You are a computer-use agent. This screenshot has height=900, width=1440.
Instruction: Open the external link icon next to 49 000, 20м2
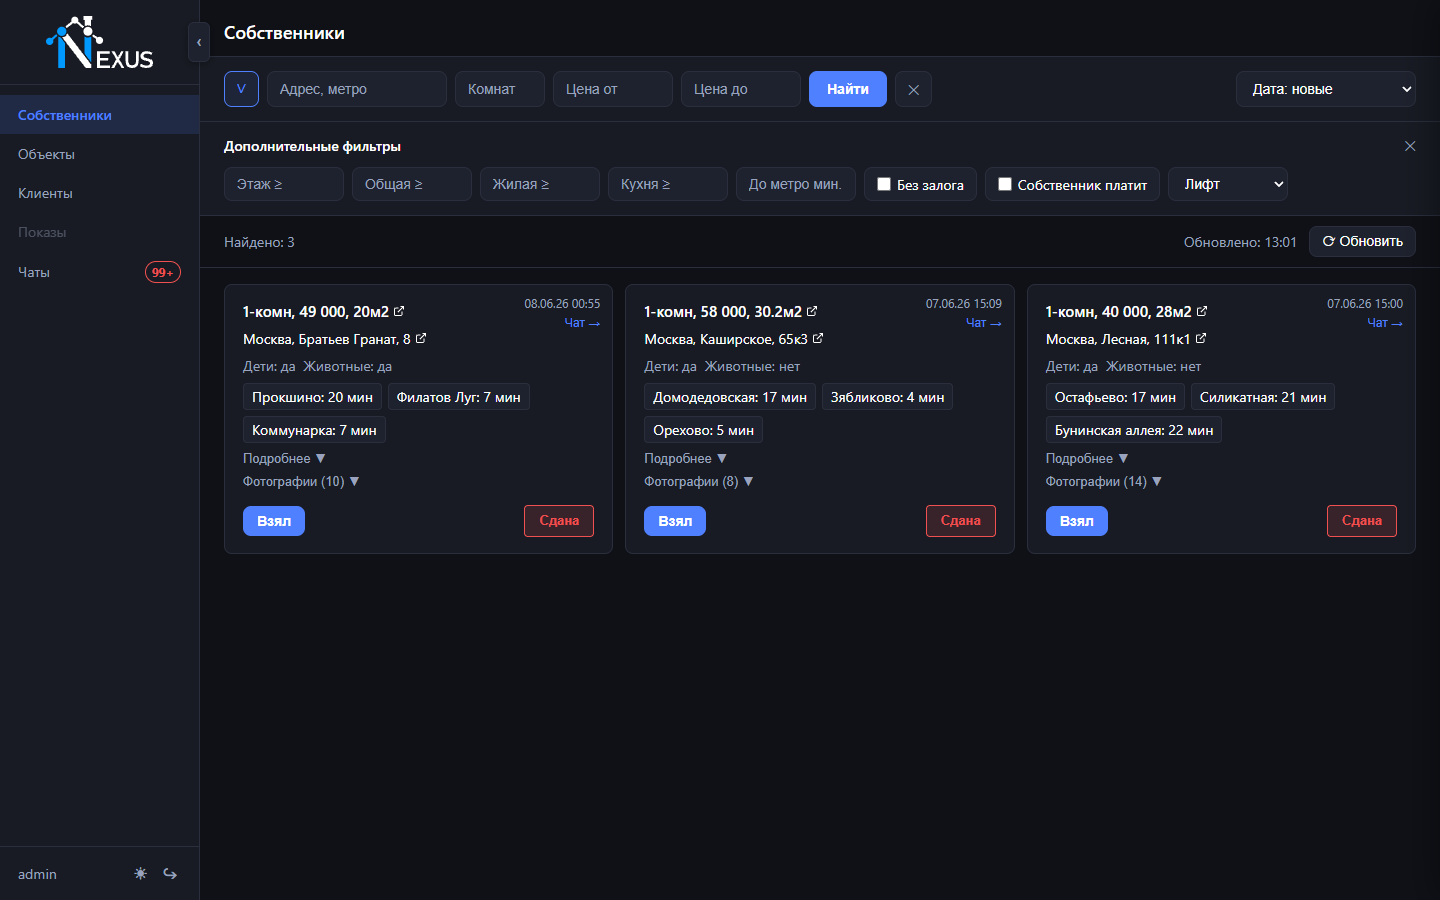click(x=399, y=311)
